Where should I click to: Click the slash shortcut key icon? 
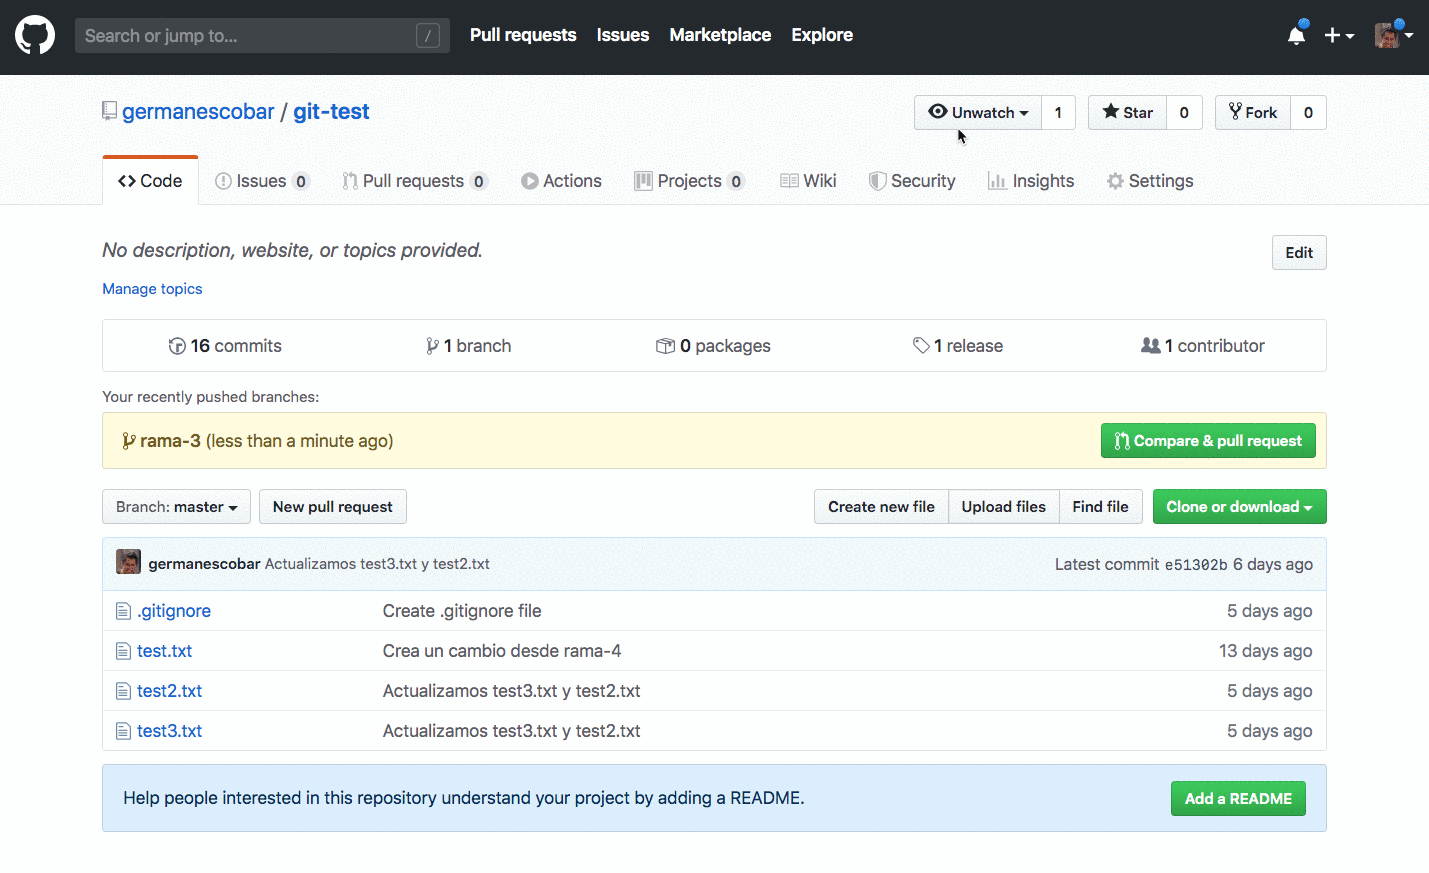pyautogui.click(x=428, y=36)
